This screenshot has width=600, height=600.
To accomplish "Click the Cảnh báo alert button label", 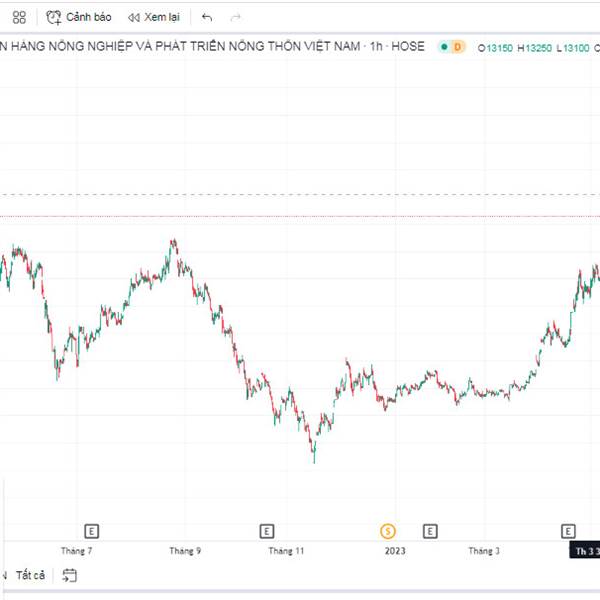I will pyautogui.click(x=89, y=17).
